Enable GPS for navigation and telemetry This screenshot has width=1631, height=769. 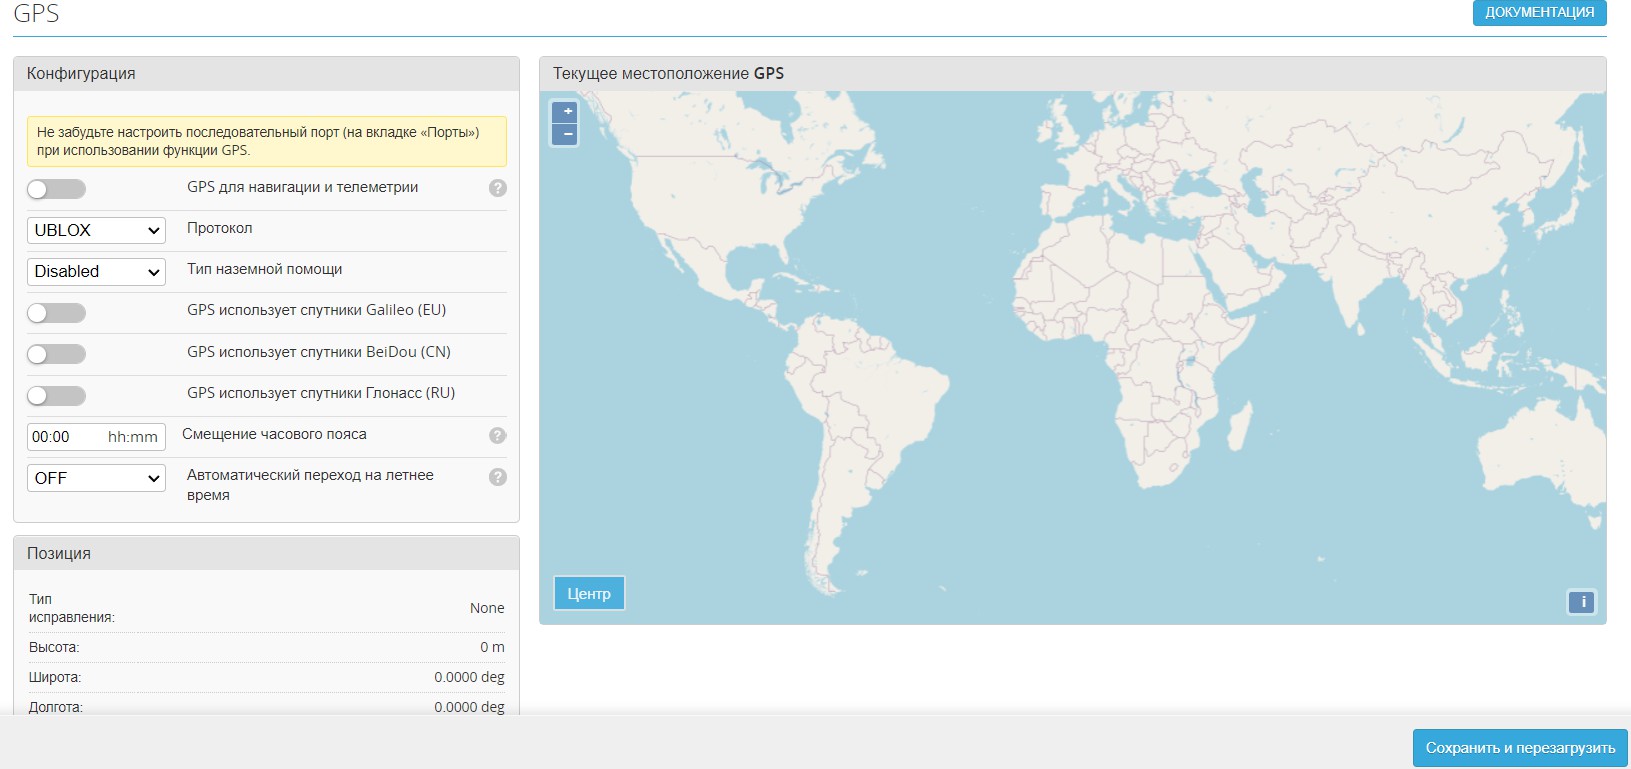[56, 189]
